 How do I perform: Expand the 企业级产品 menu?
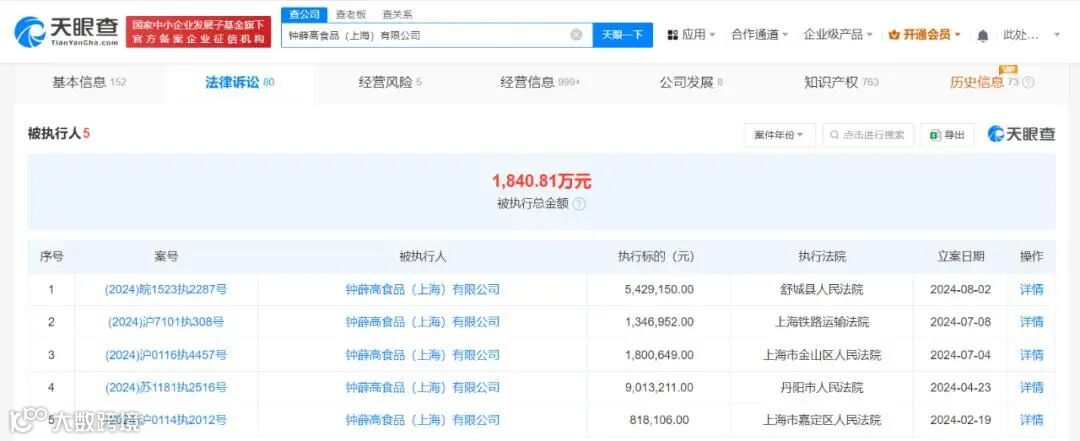[x=838, y=34]
